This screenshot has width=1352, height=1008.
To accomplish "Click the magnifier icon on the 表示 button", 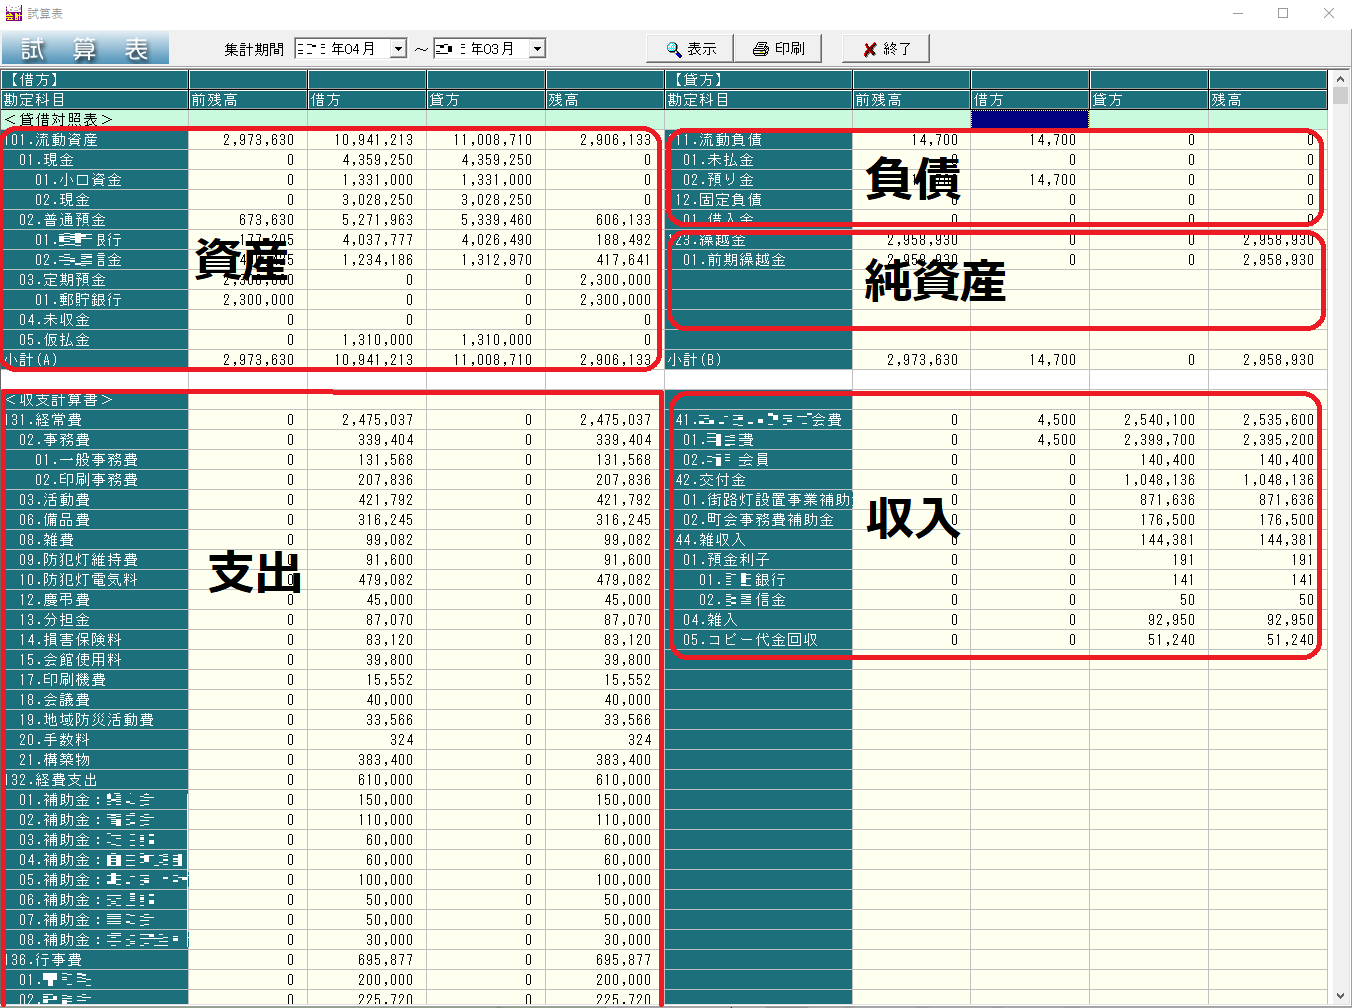I will (x=672, y=47).
